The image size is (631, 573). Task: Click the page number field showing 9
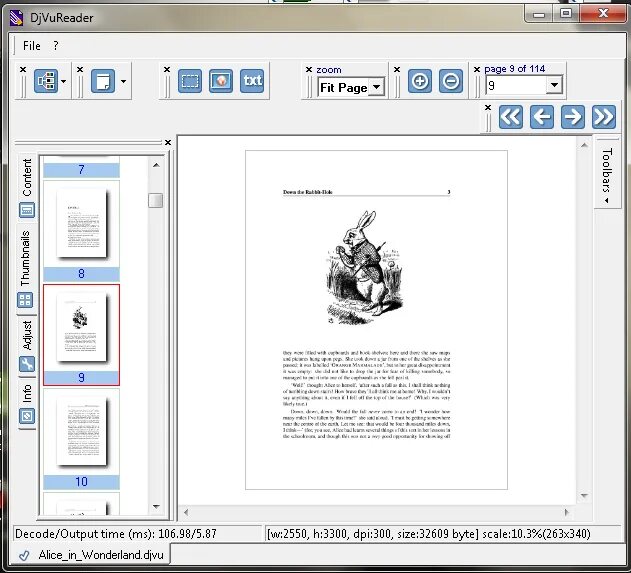coord(516,85)
